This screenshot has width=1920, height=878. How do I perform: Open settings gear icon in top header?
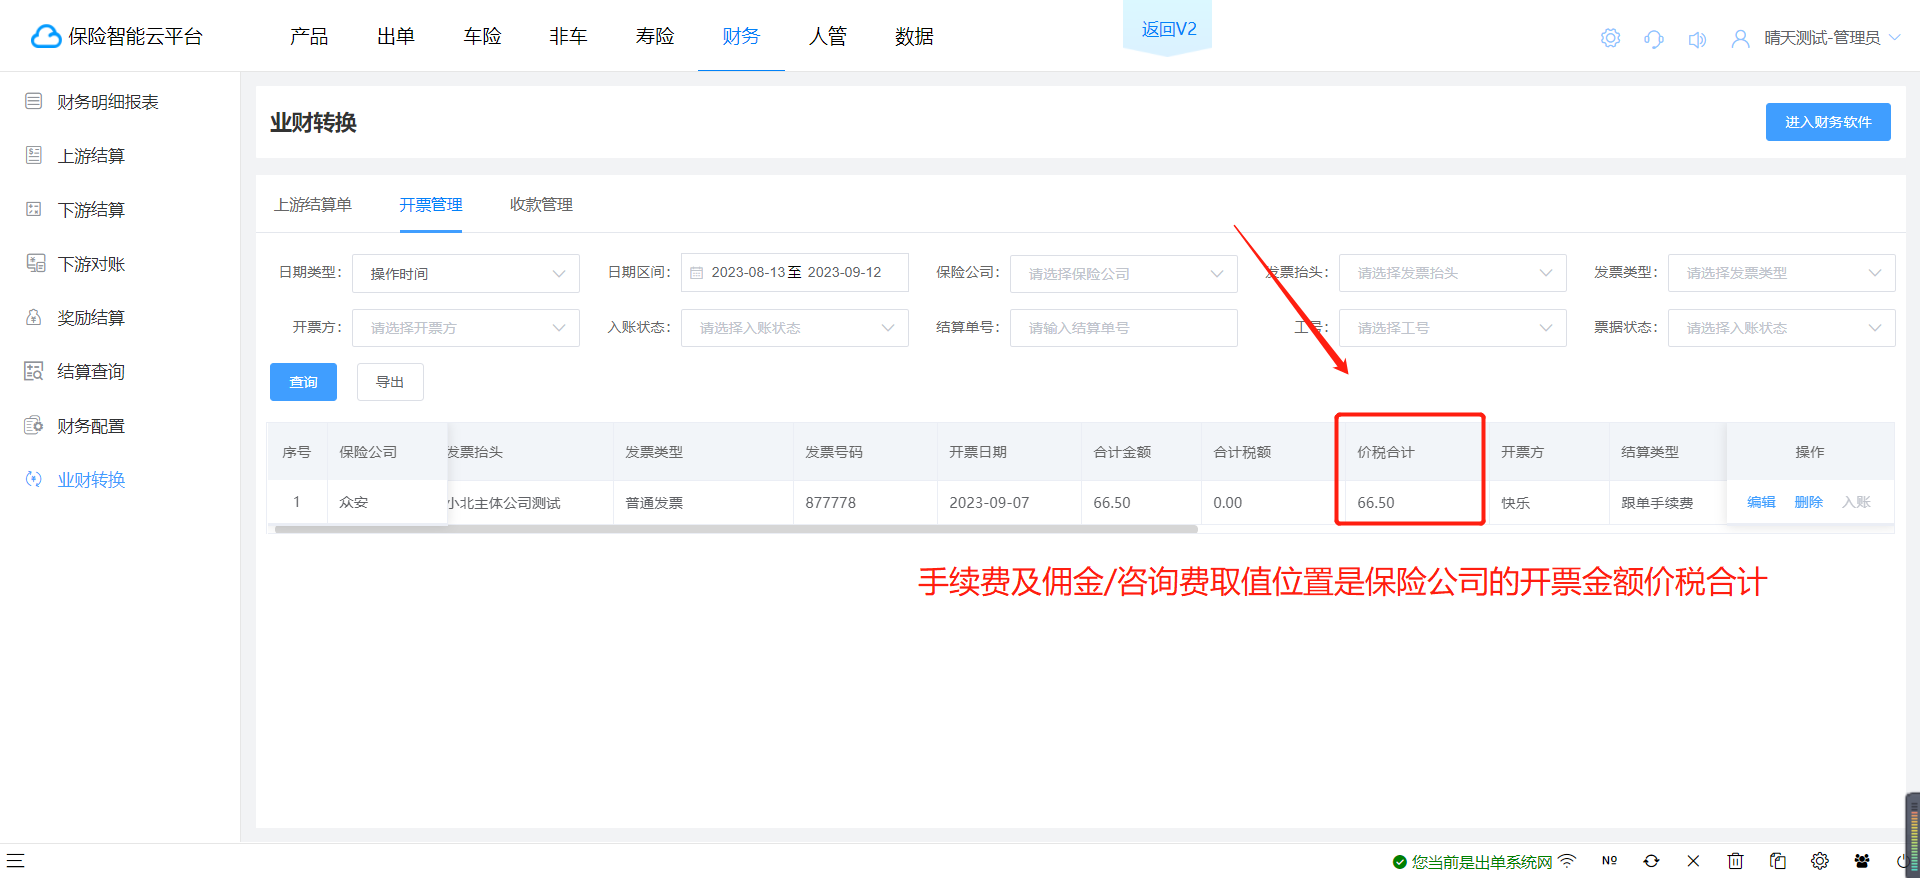1610,38
